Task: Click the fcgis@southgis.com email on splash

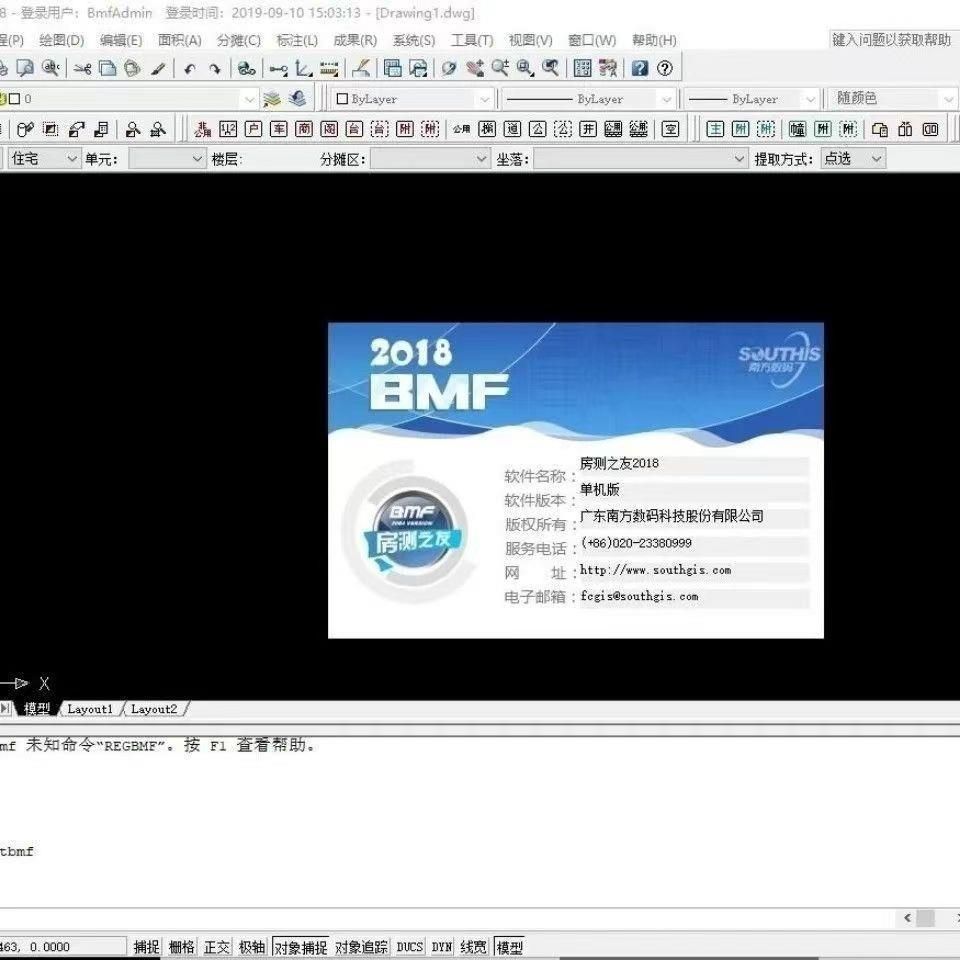Action: point(639,596)
